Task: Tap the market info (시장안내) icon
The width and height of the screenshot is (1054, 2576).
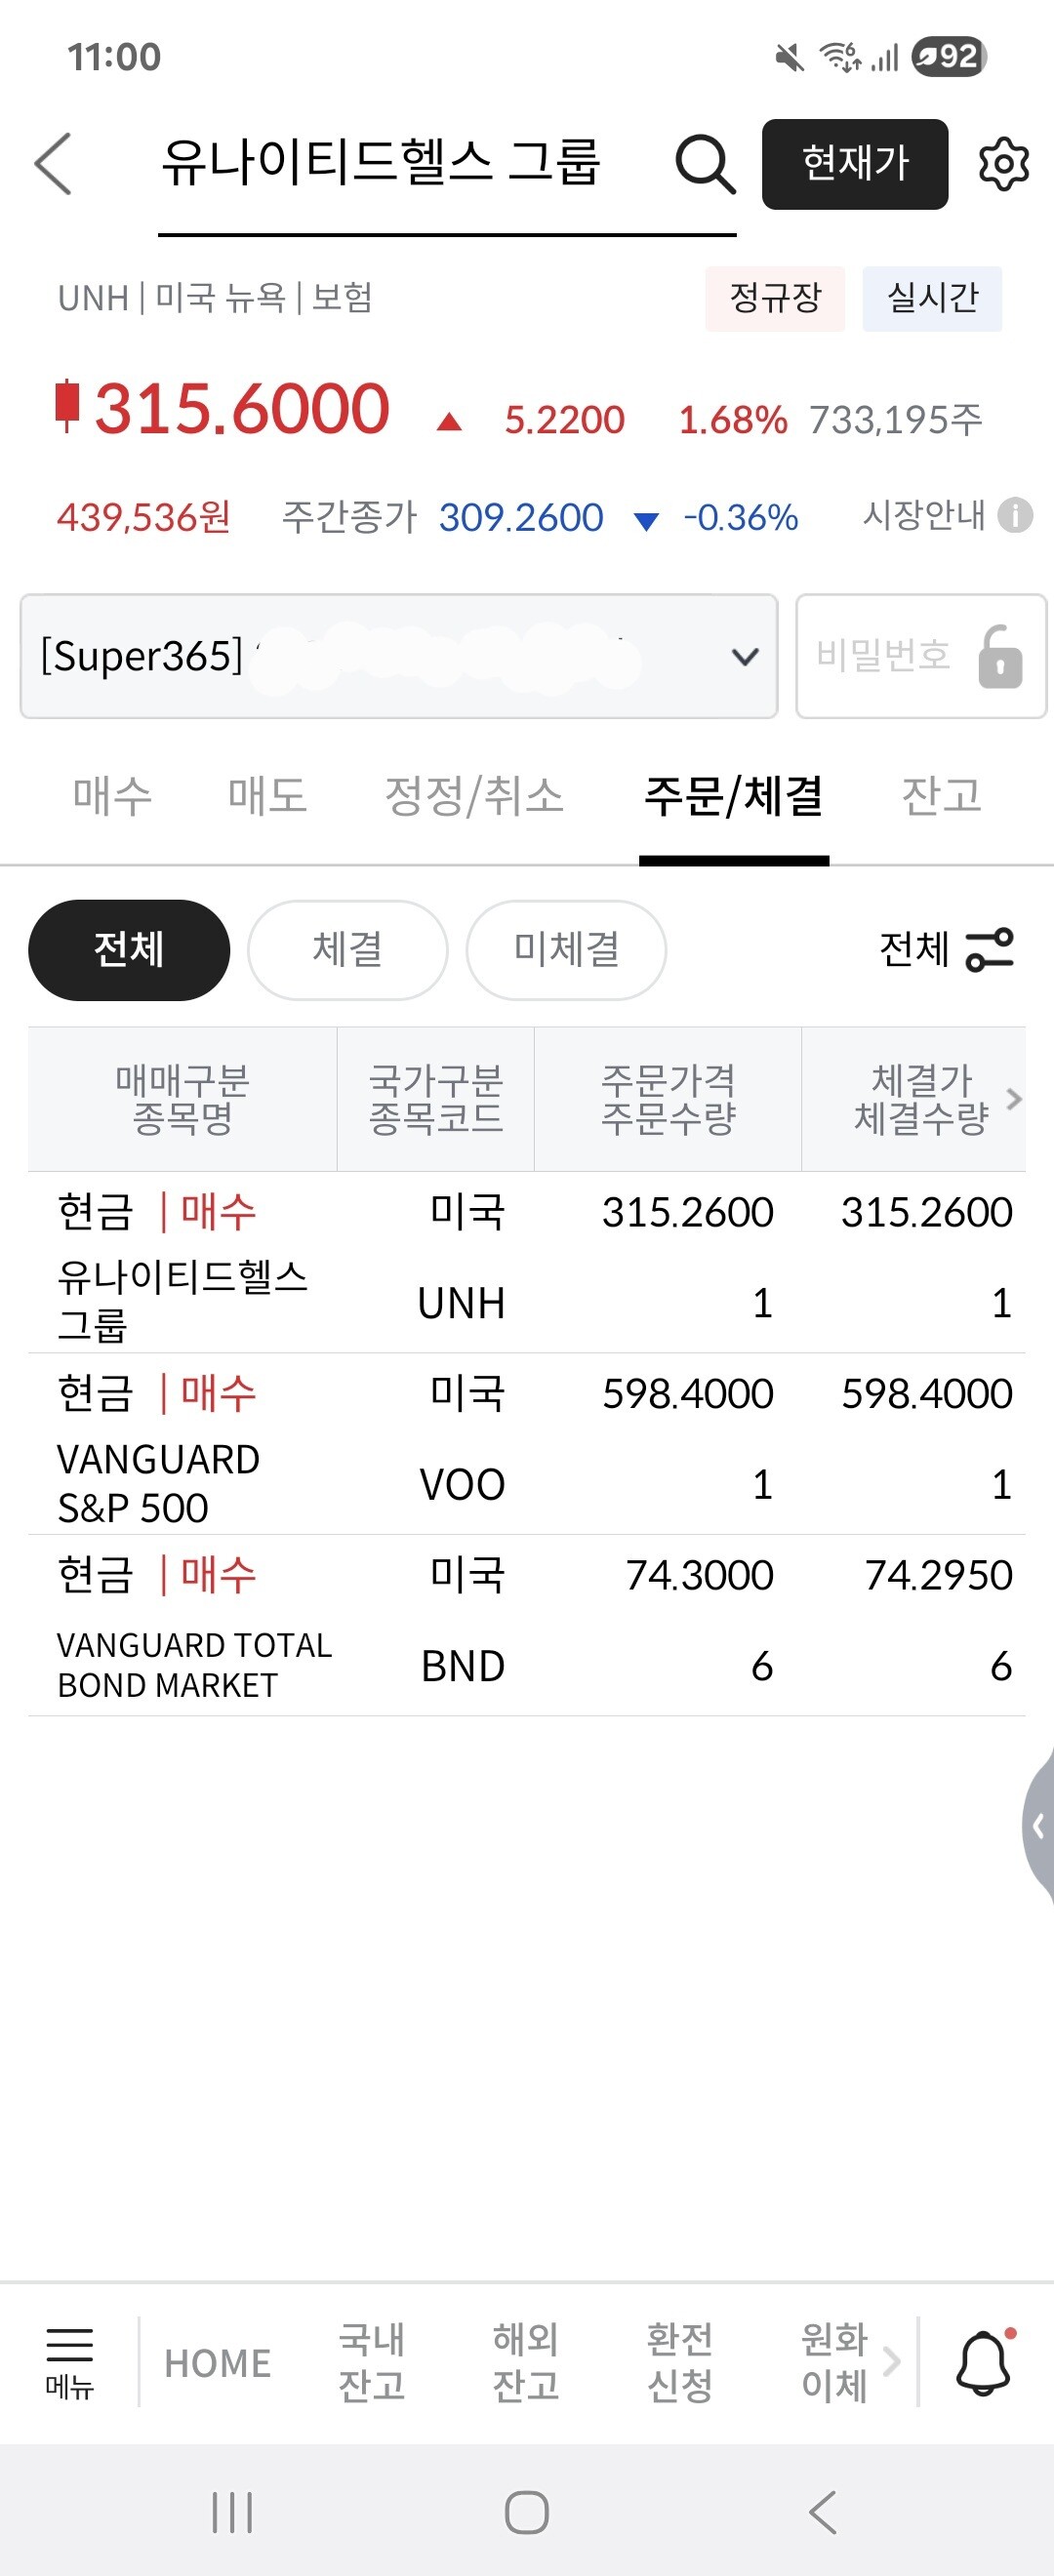Action: point(1016,515)
